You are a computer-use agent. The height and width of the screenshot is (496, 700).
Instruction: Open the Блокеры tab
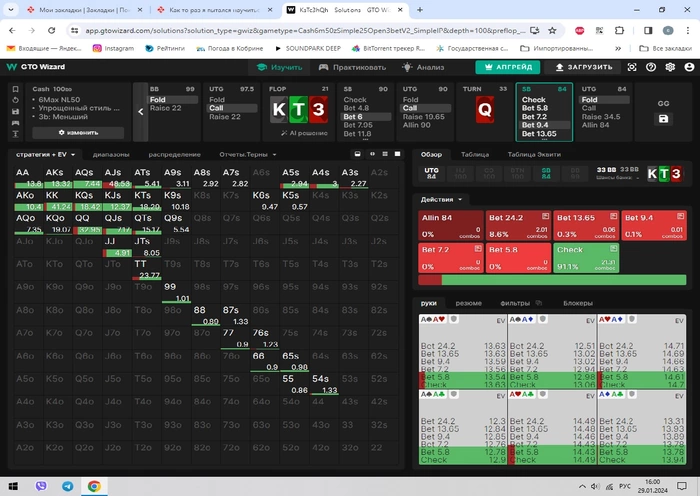[x=578, y=303]
